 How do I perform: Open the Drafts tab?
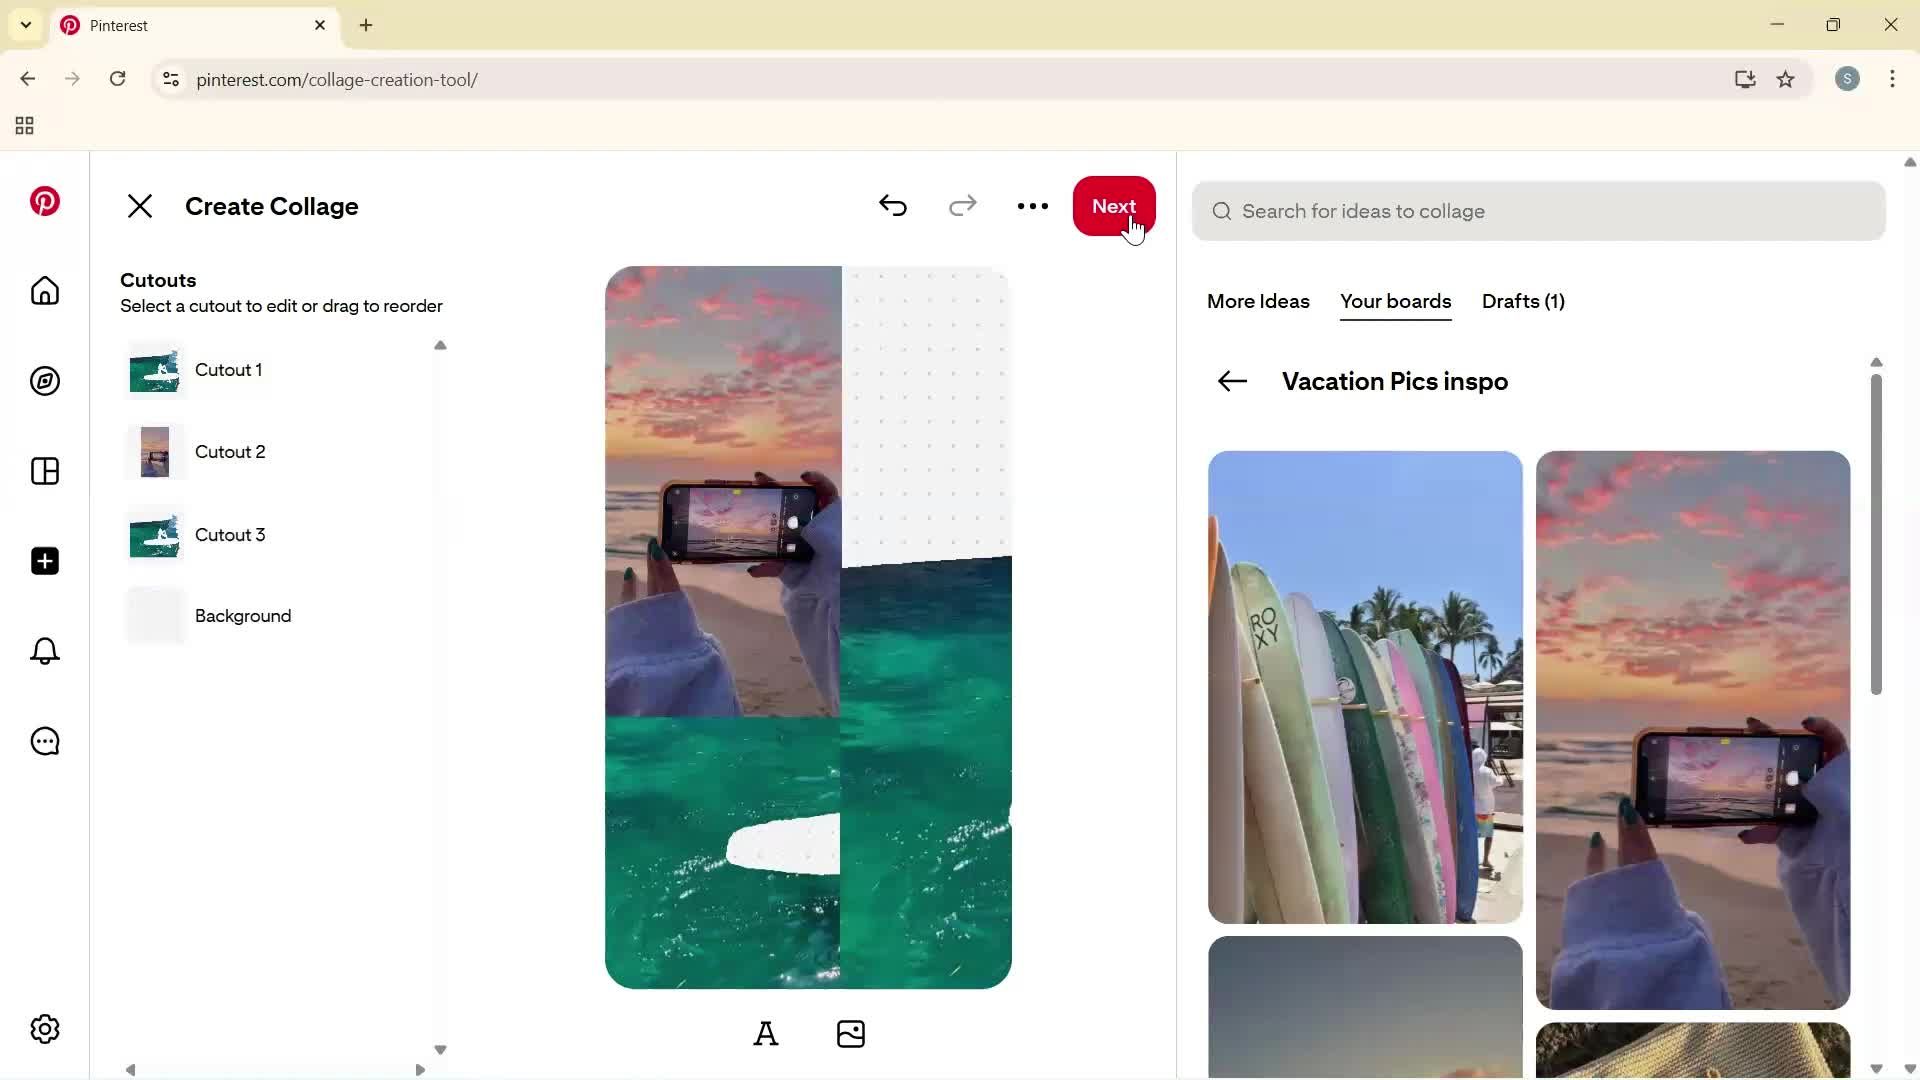[1522, 302]
